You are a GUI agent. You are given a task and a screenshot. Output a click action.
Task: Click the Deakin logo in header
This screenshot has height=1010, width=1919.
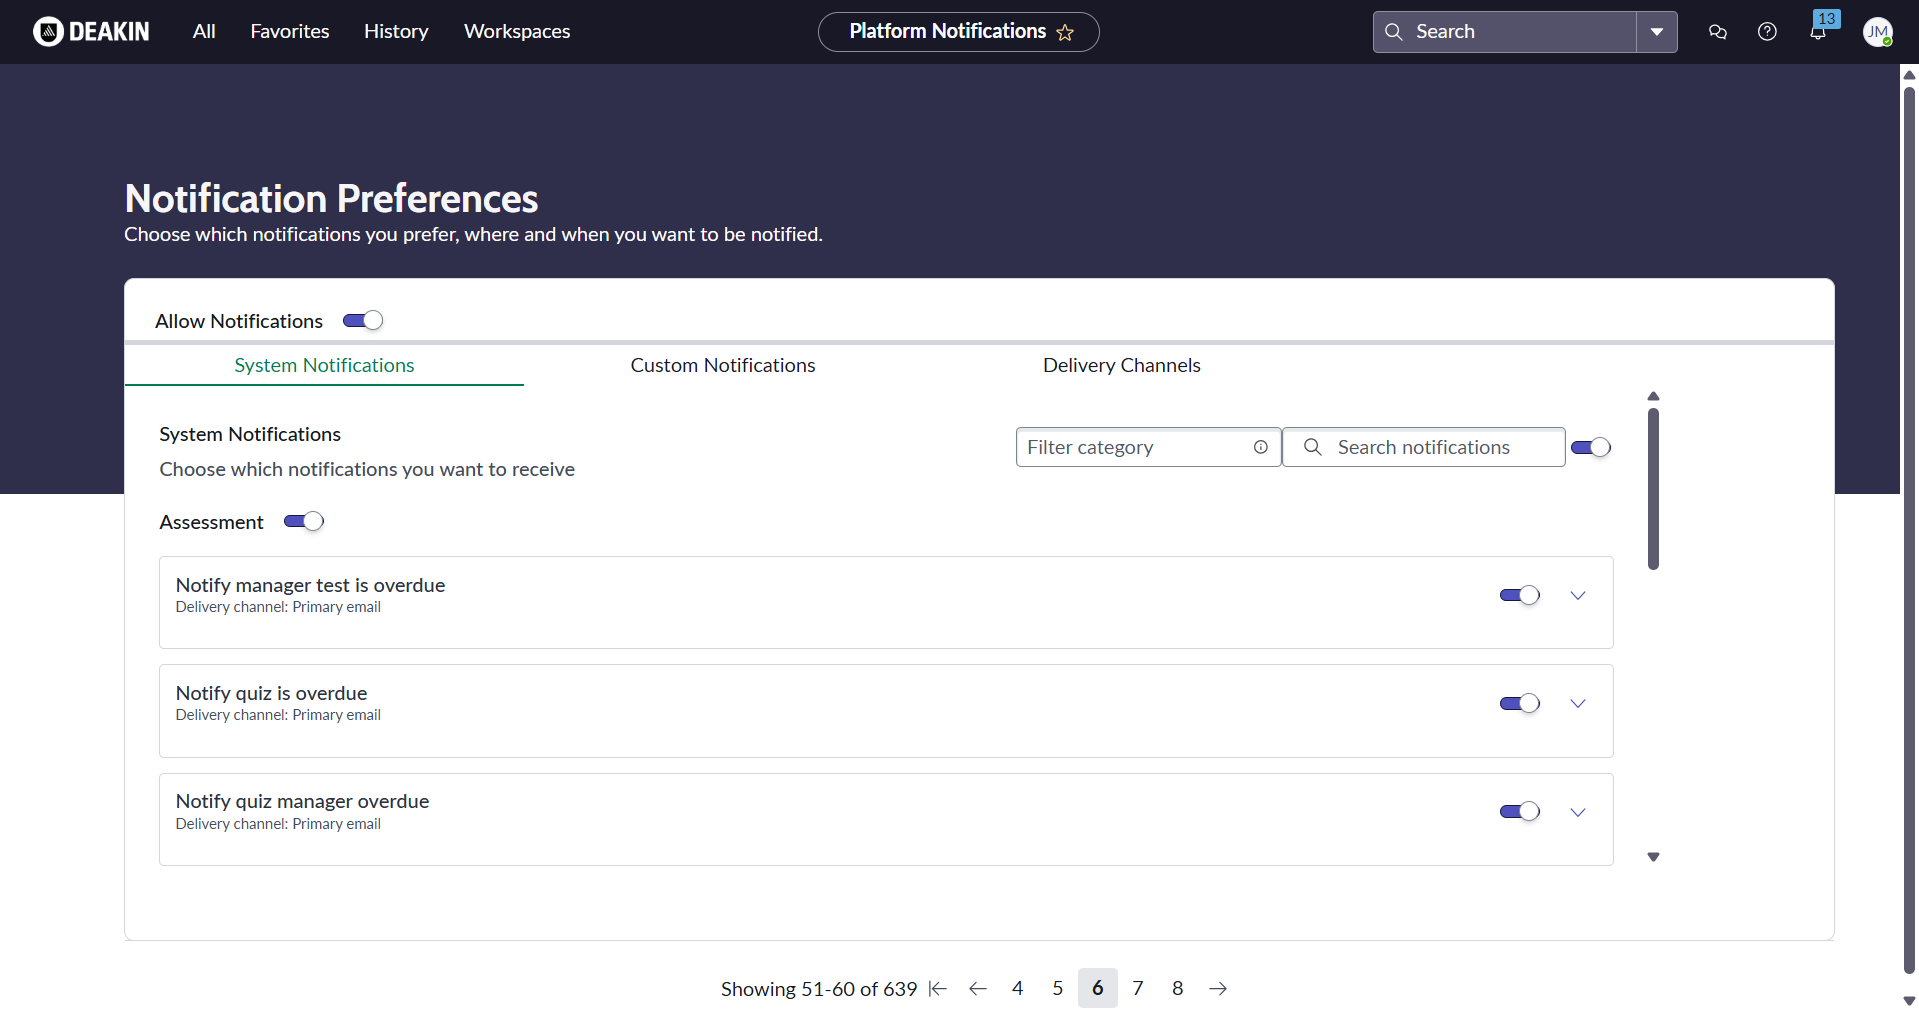point(91,32)
